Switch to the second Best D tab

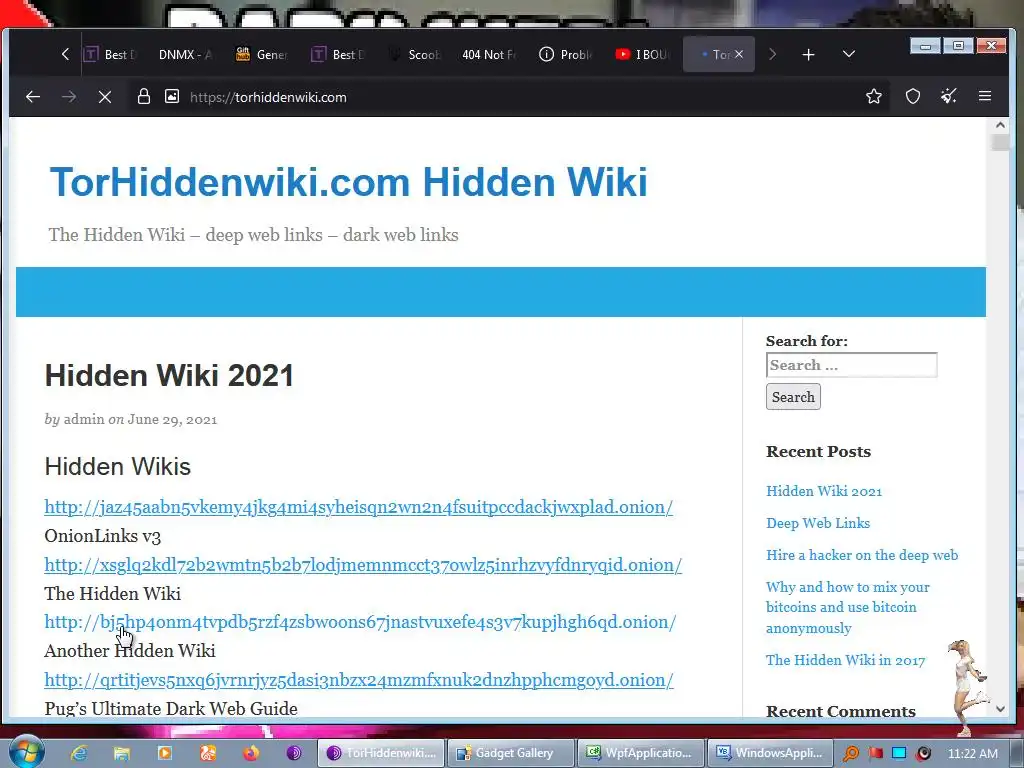point(337,54)
